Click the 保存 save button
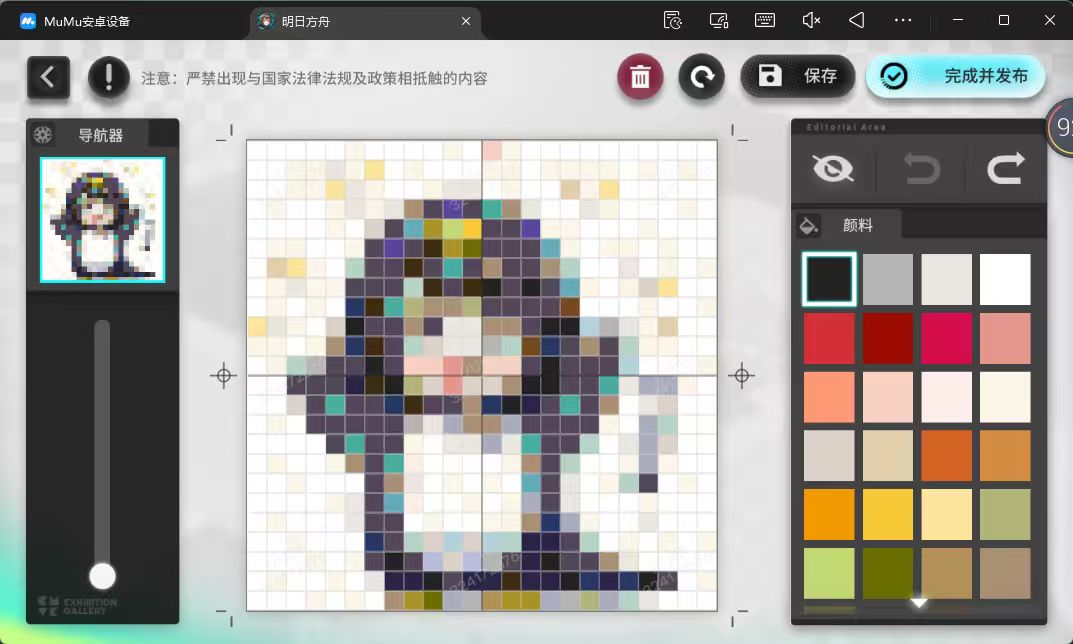Image resolution: width=1073 pixels, height=644 pixels. pyautogui.click(x=798, y=76)
